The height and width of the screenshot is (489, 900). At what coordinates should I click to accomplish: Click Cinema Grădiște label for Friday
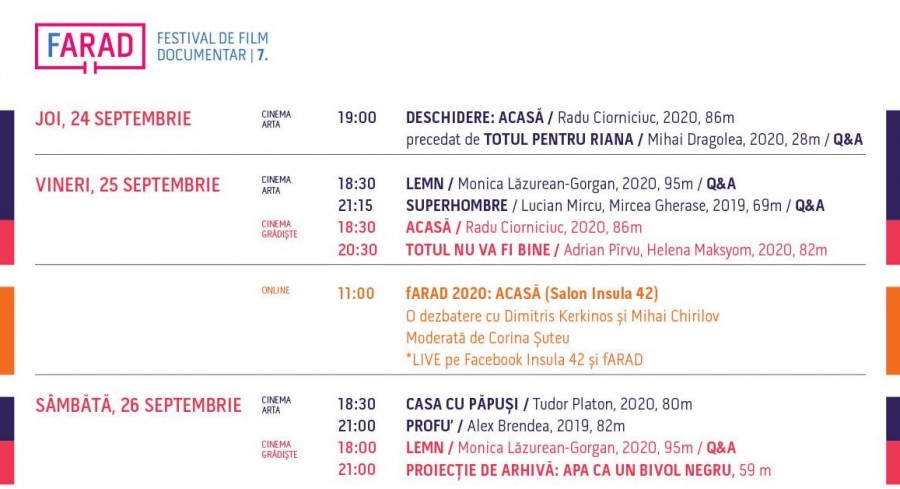[280, 229]
